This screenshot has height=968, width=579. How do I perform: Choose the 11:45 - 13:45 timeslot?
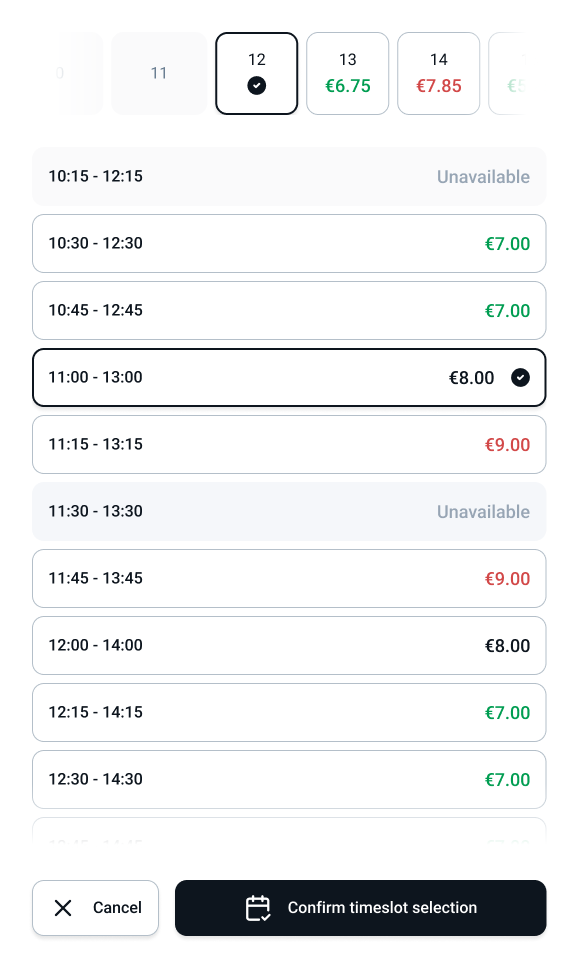click(289, 578)
